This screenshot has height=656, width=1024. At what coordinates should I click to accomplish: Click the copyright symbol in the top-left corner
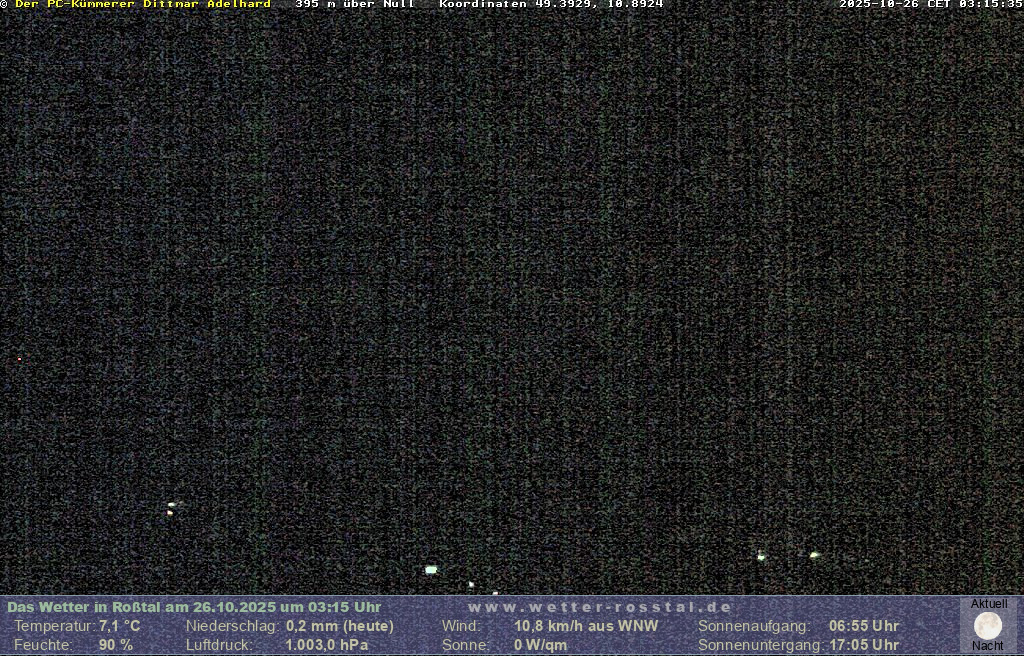[4, 4]
